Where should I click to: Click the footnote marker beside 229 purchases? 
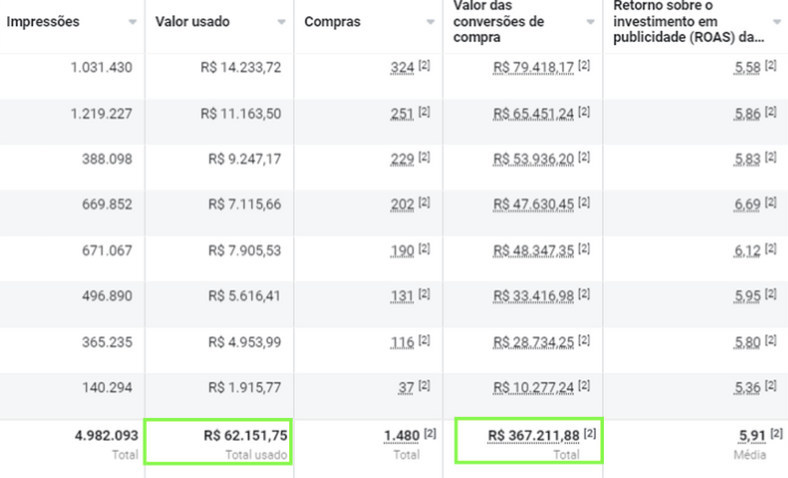coord(425,158)
